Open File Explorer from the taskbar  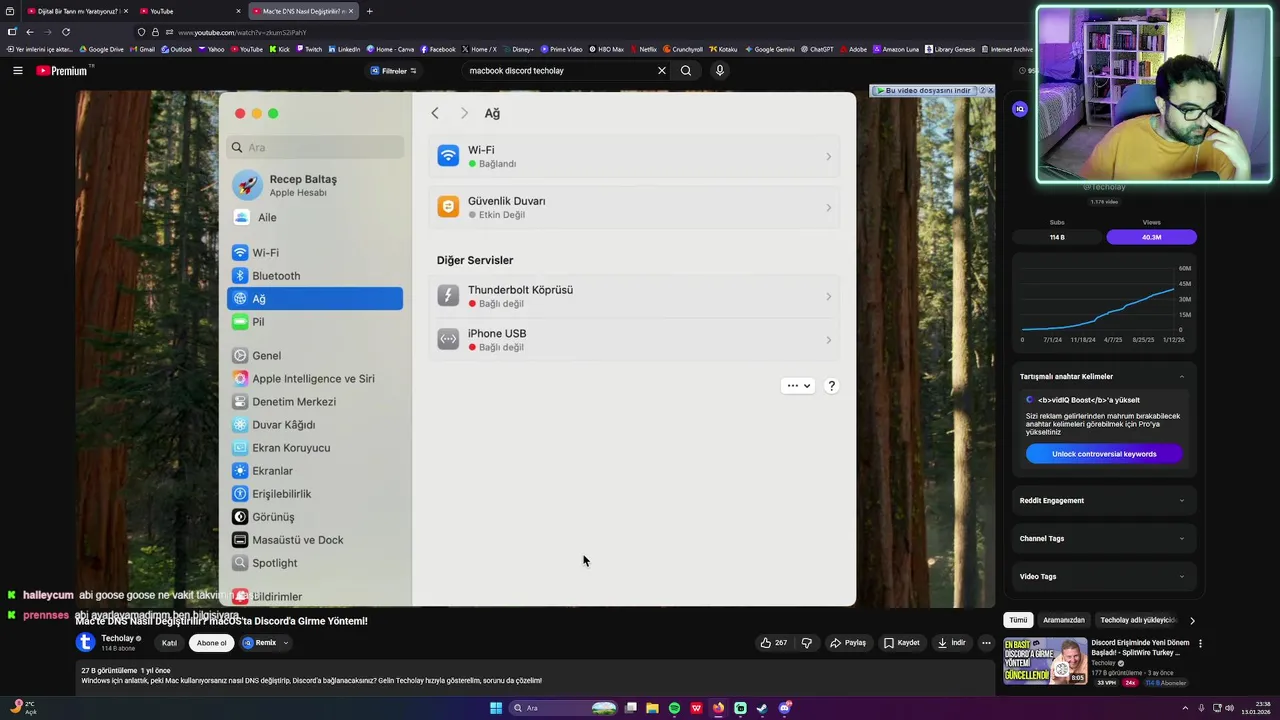652,708
